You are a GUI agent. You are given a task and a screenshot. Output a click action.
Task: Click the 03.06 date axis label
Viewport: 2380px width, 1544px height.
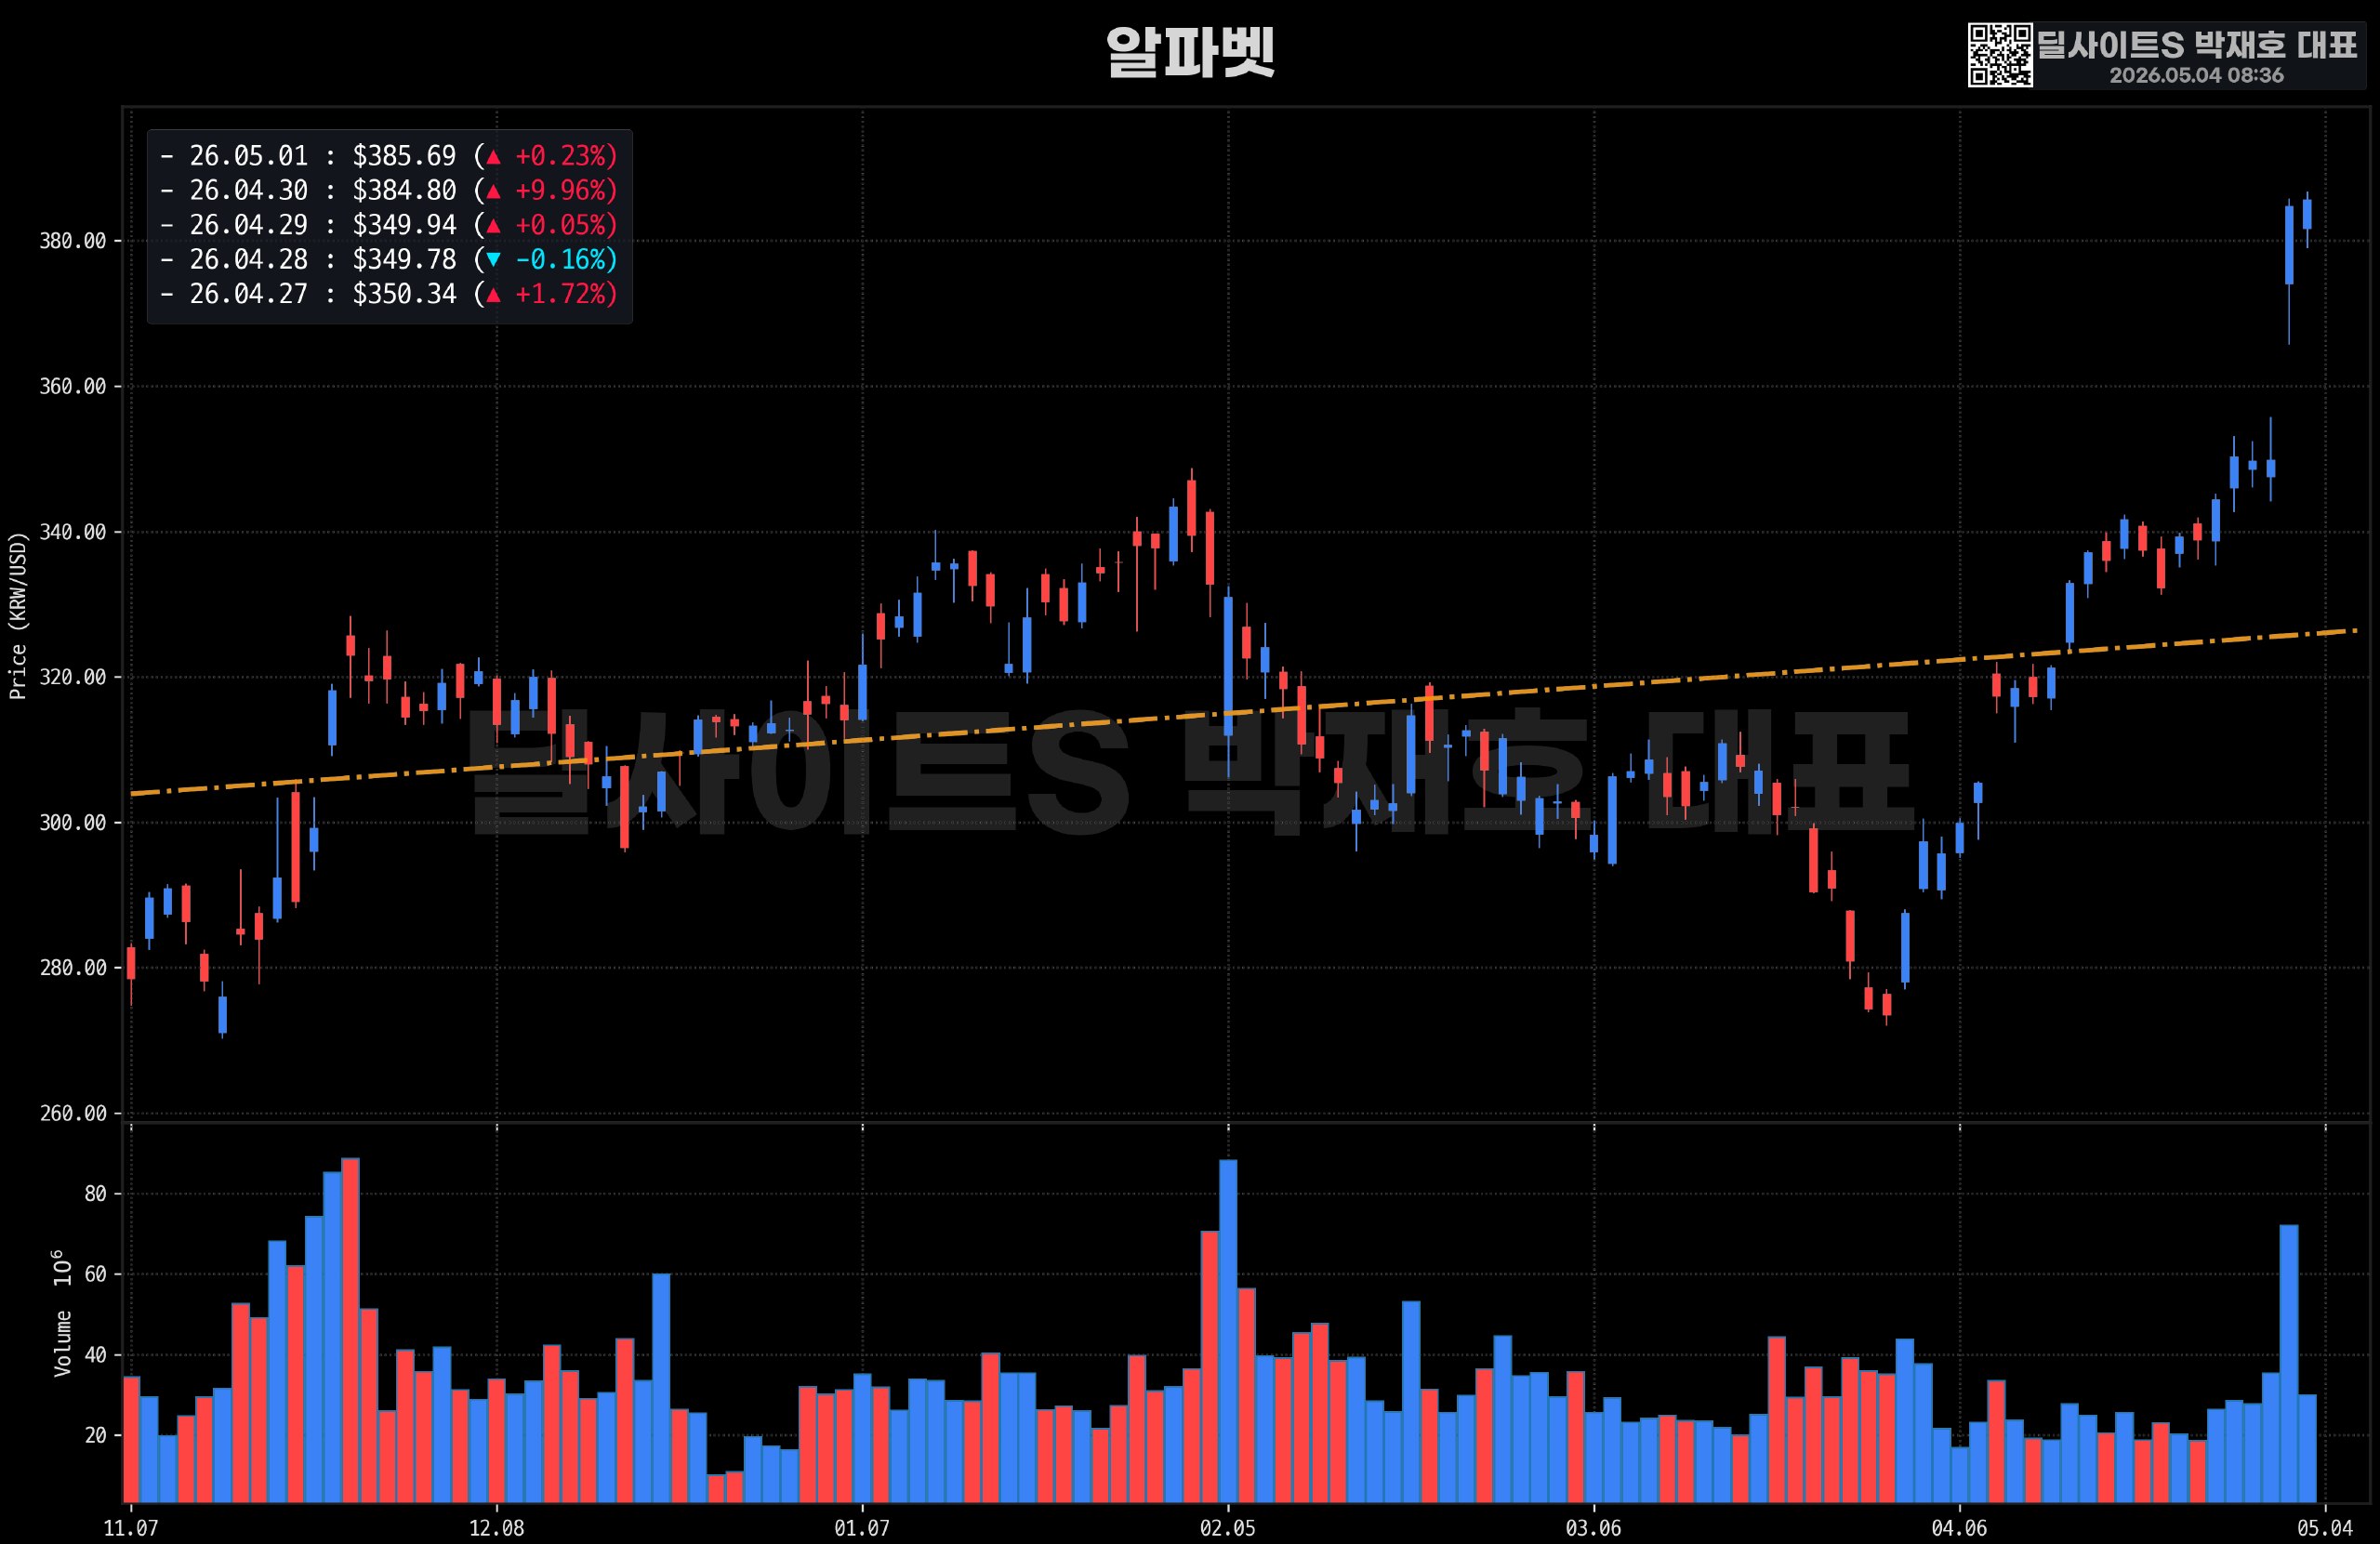(x=1593, y=1528)
